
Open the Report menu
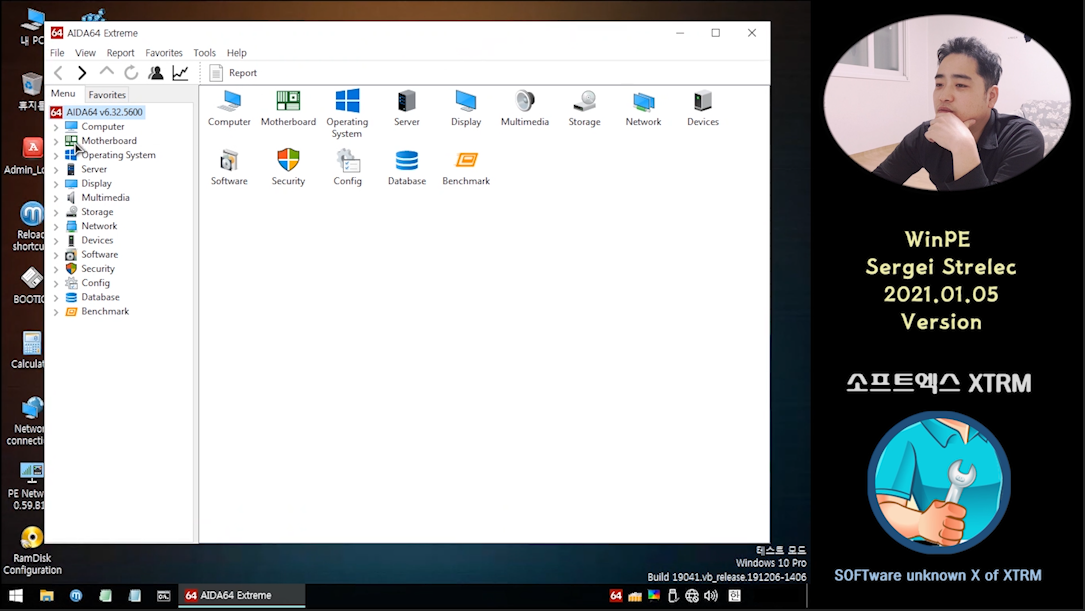[x=120, y=53]
